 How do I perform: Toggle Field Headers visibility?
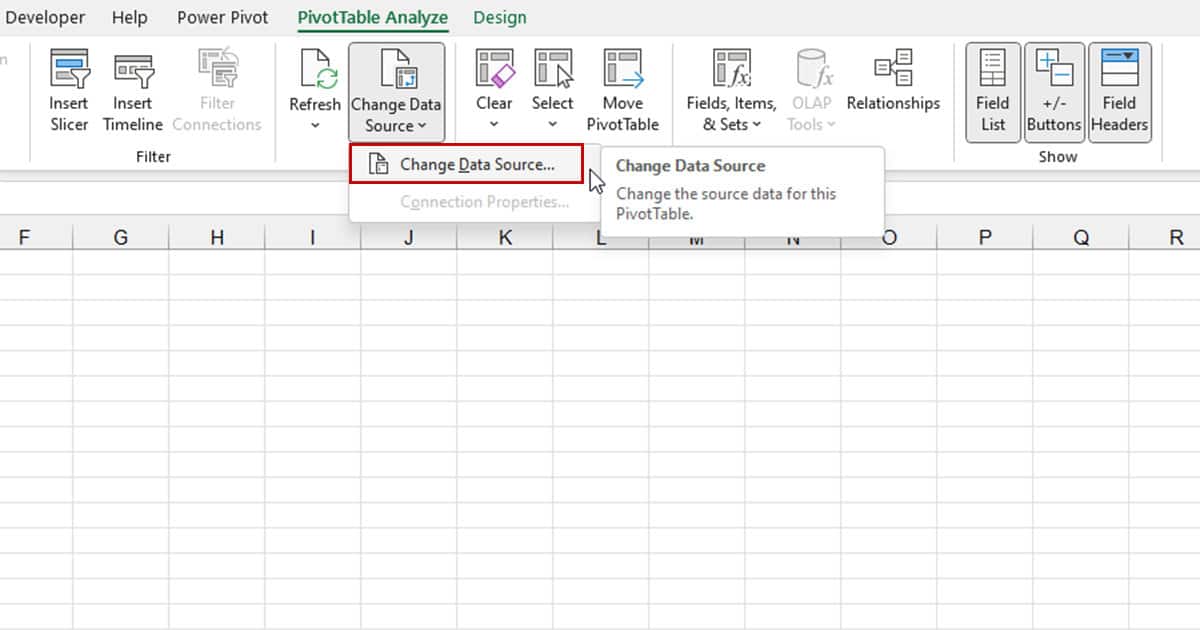tap(1119, 90)
